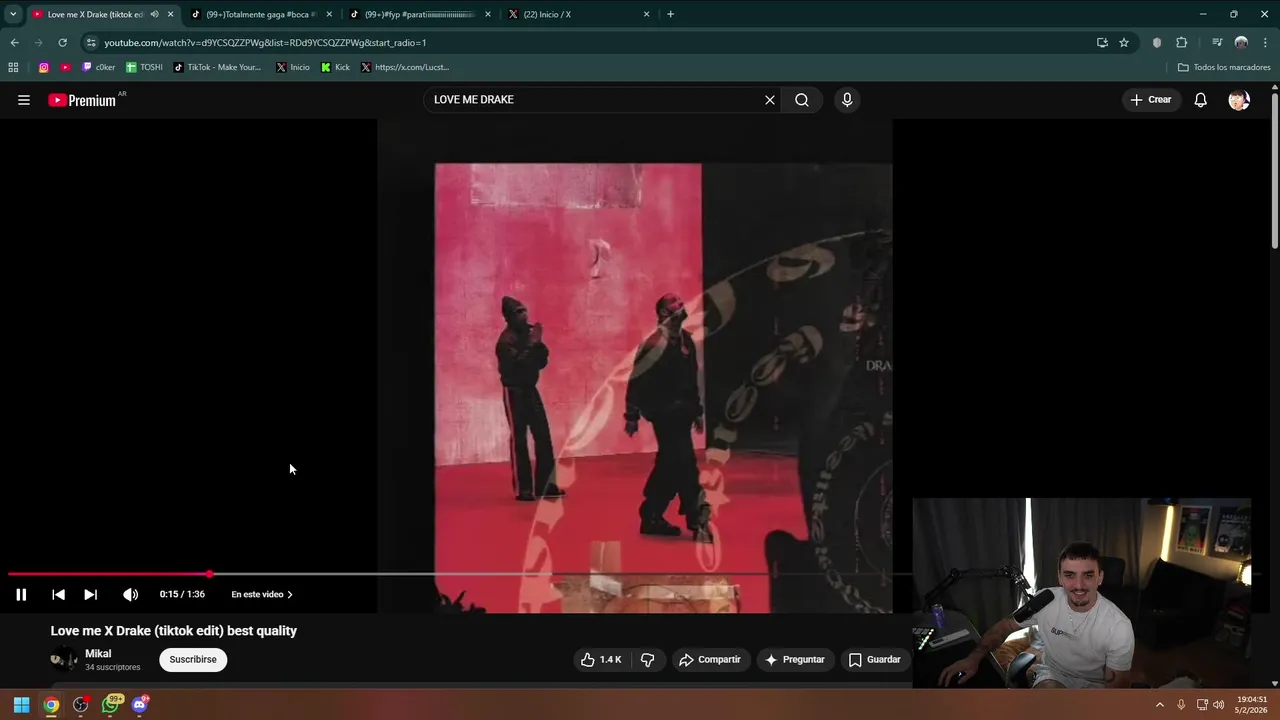Go back with the browser back arrow
Screen dimensions: 1280x720
point(14,42)
